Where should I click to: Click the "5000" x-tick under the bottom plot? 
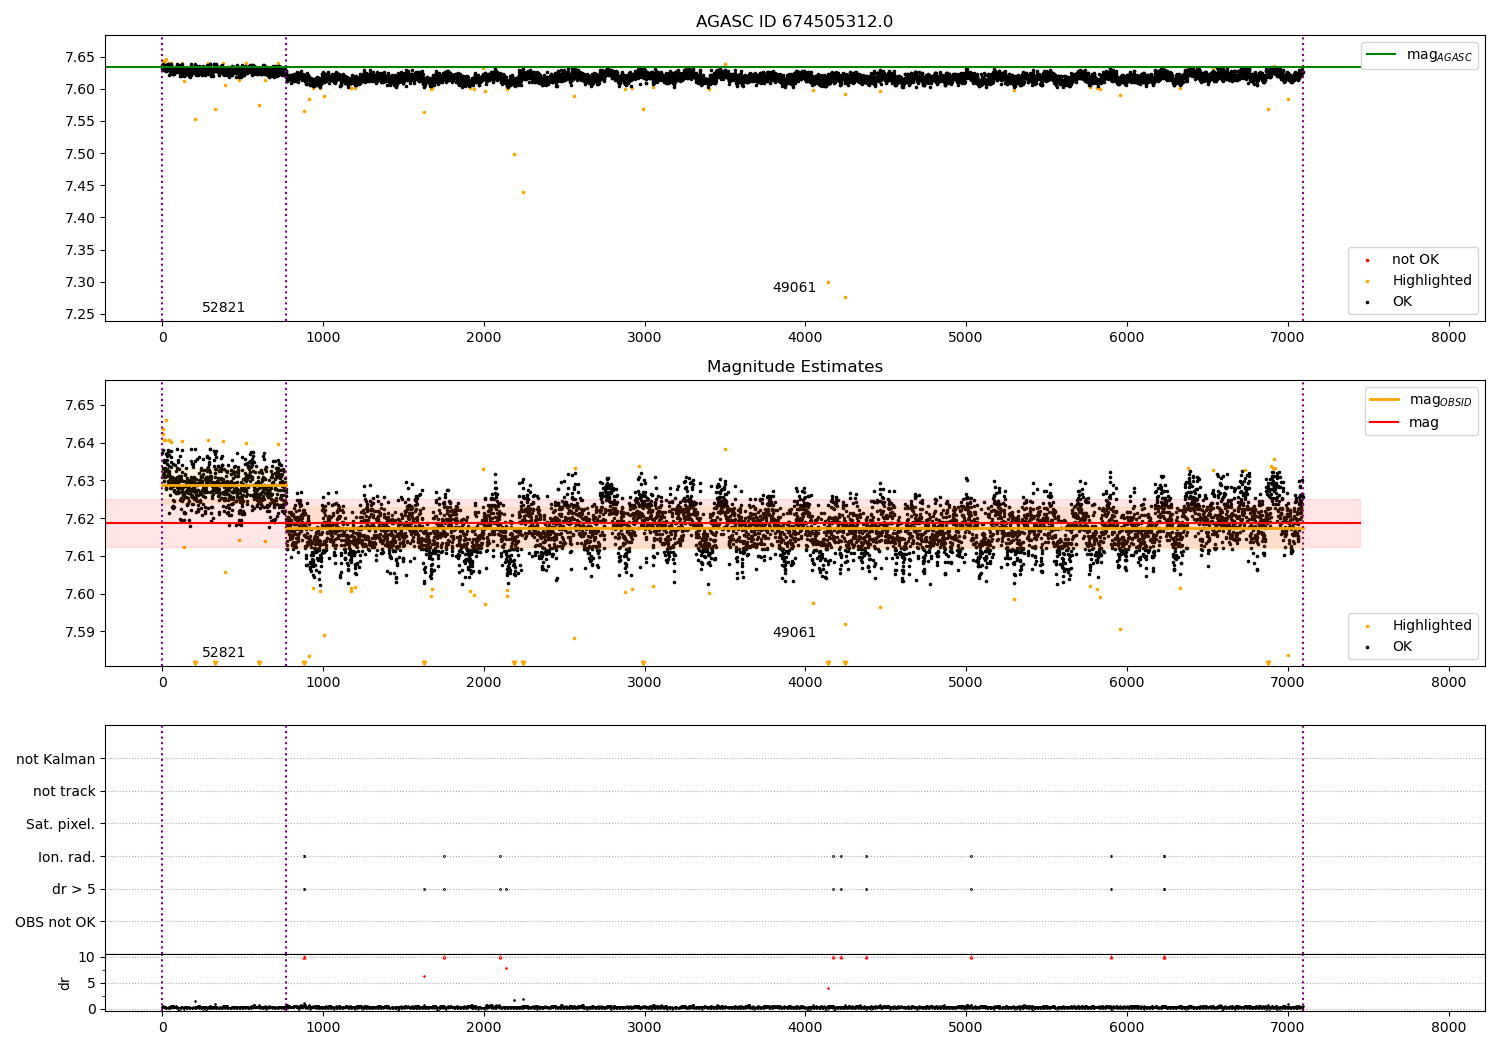click(966, 1028)
